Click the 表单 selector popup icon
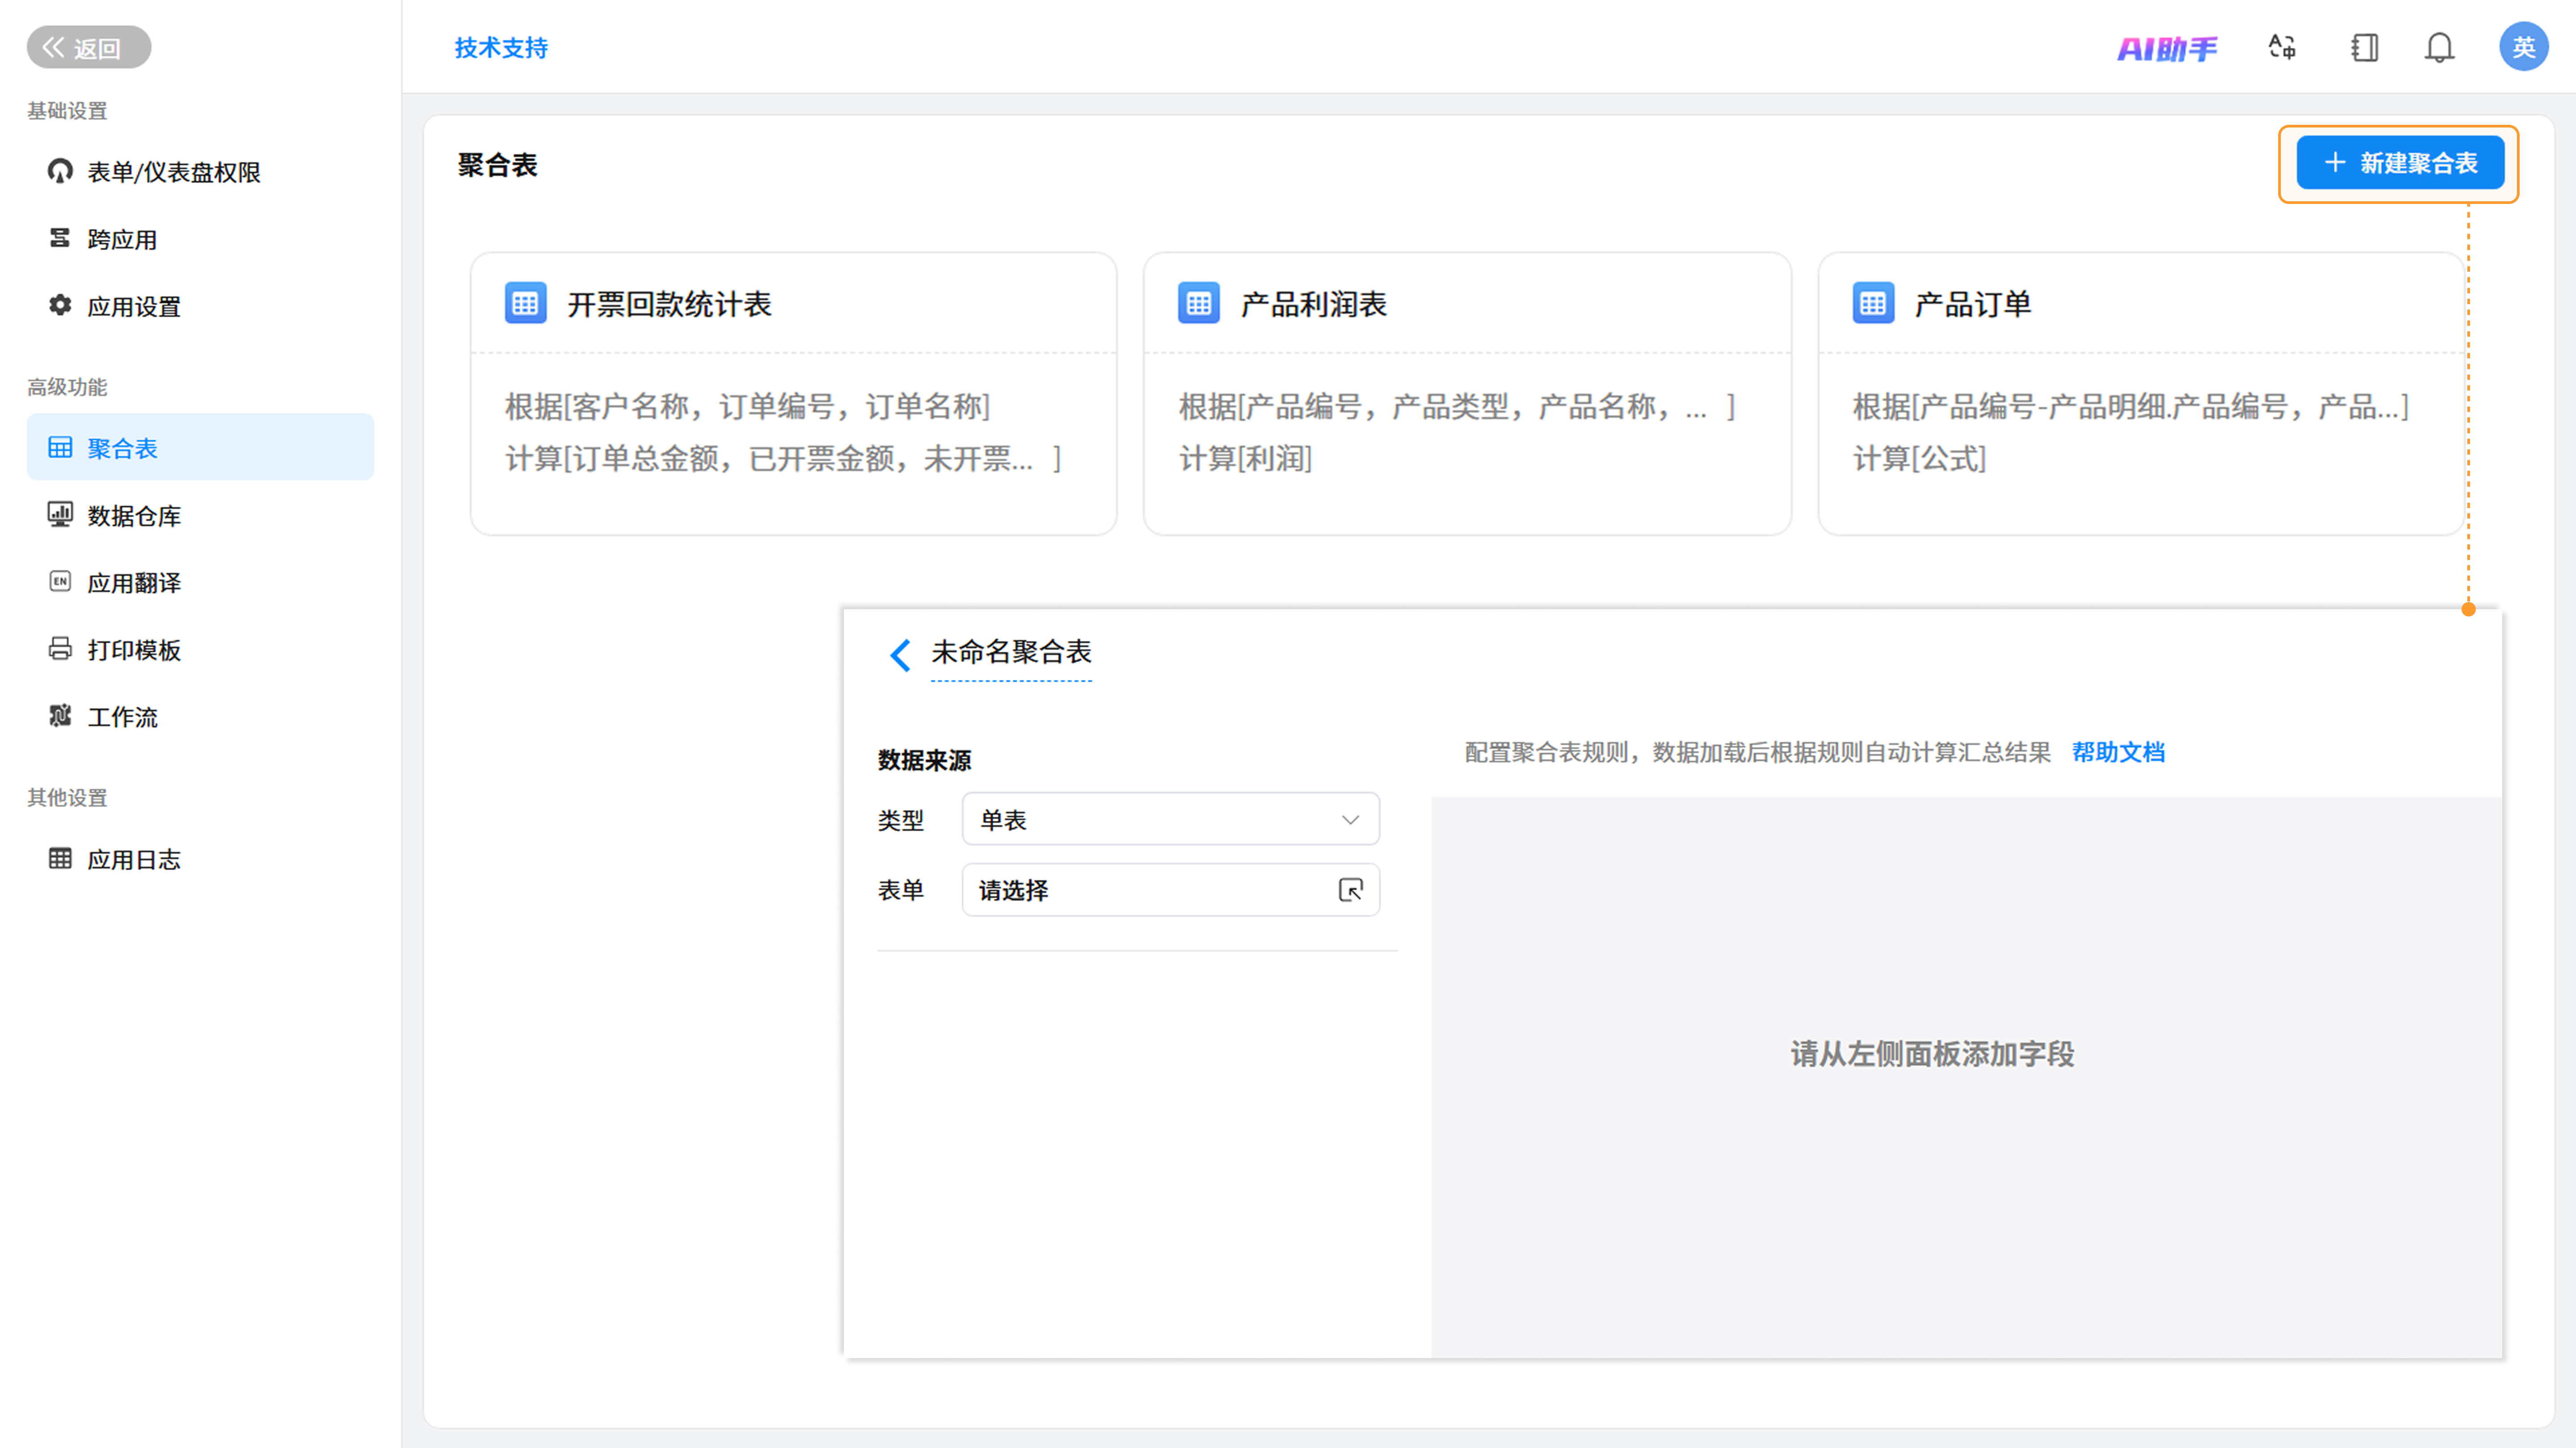This screenshot has width=2576, height=1448. coord(1351,890)
